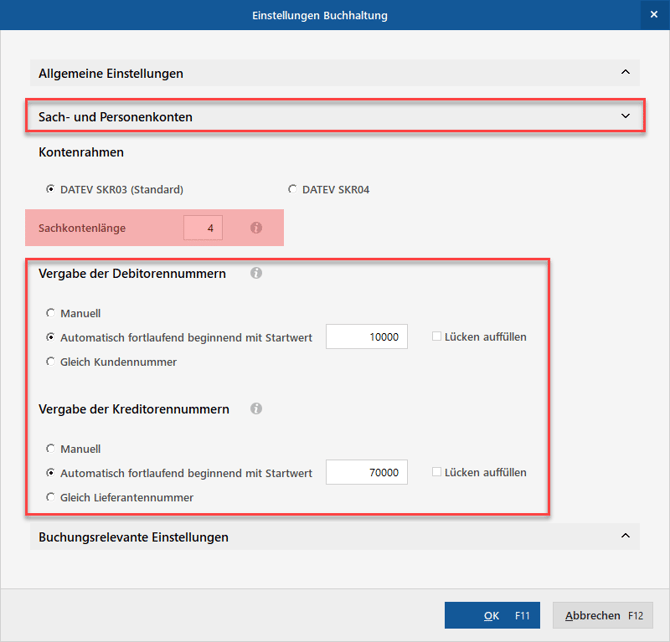
Task: Show info icon beside Vergabe der Kreditorennummern
Action: click(256, 409)
